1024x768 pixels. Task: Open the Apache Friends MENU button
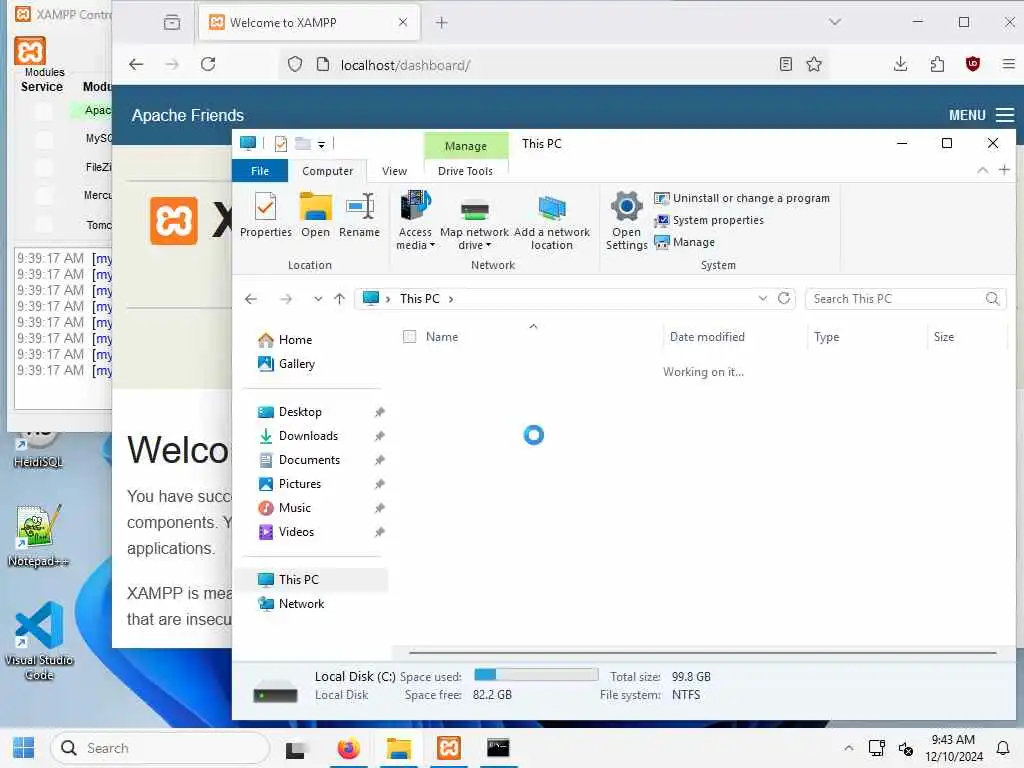point(981,115)
